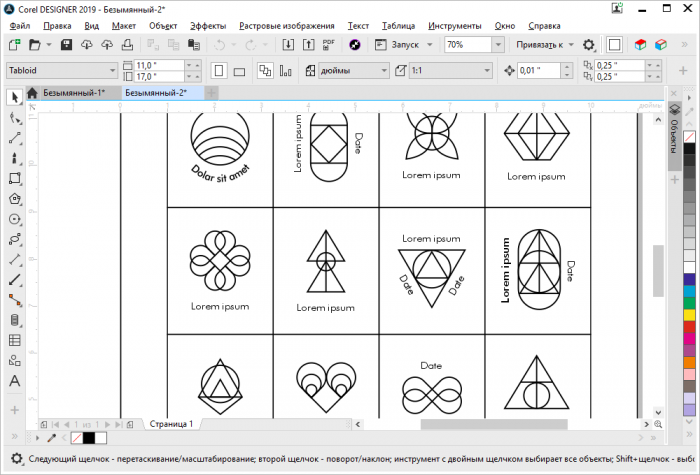Open the Эффекты menu

(208, 24)
